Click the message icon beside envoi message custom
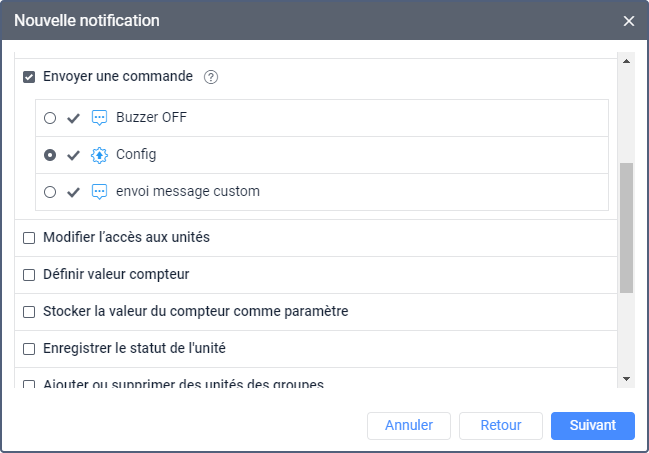Screen dimensions: 649x453 99,192
